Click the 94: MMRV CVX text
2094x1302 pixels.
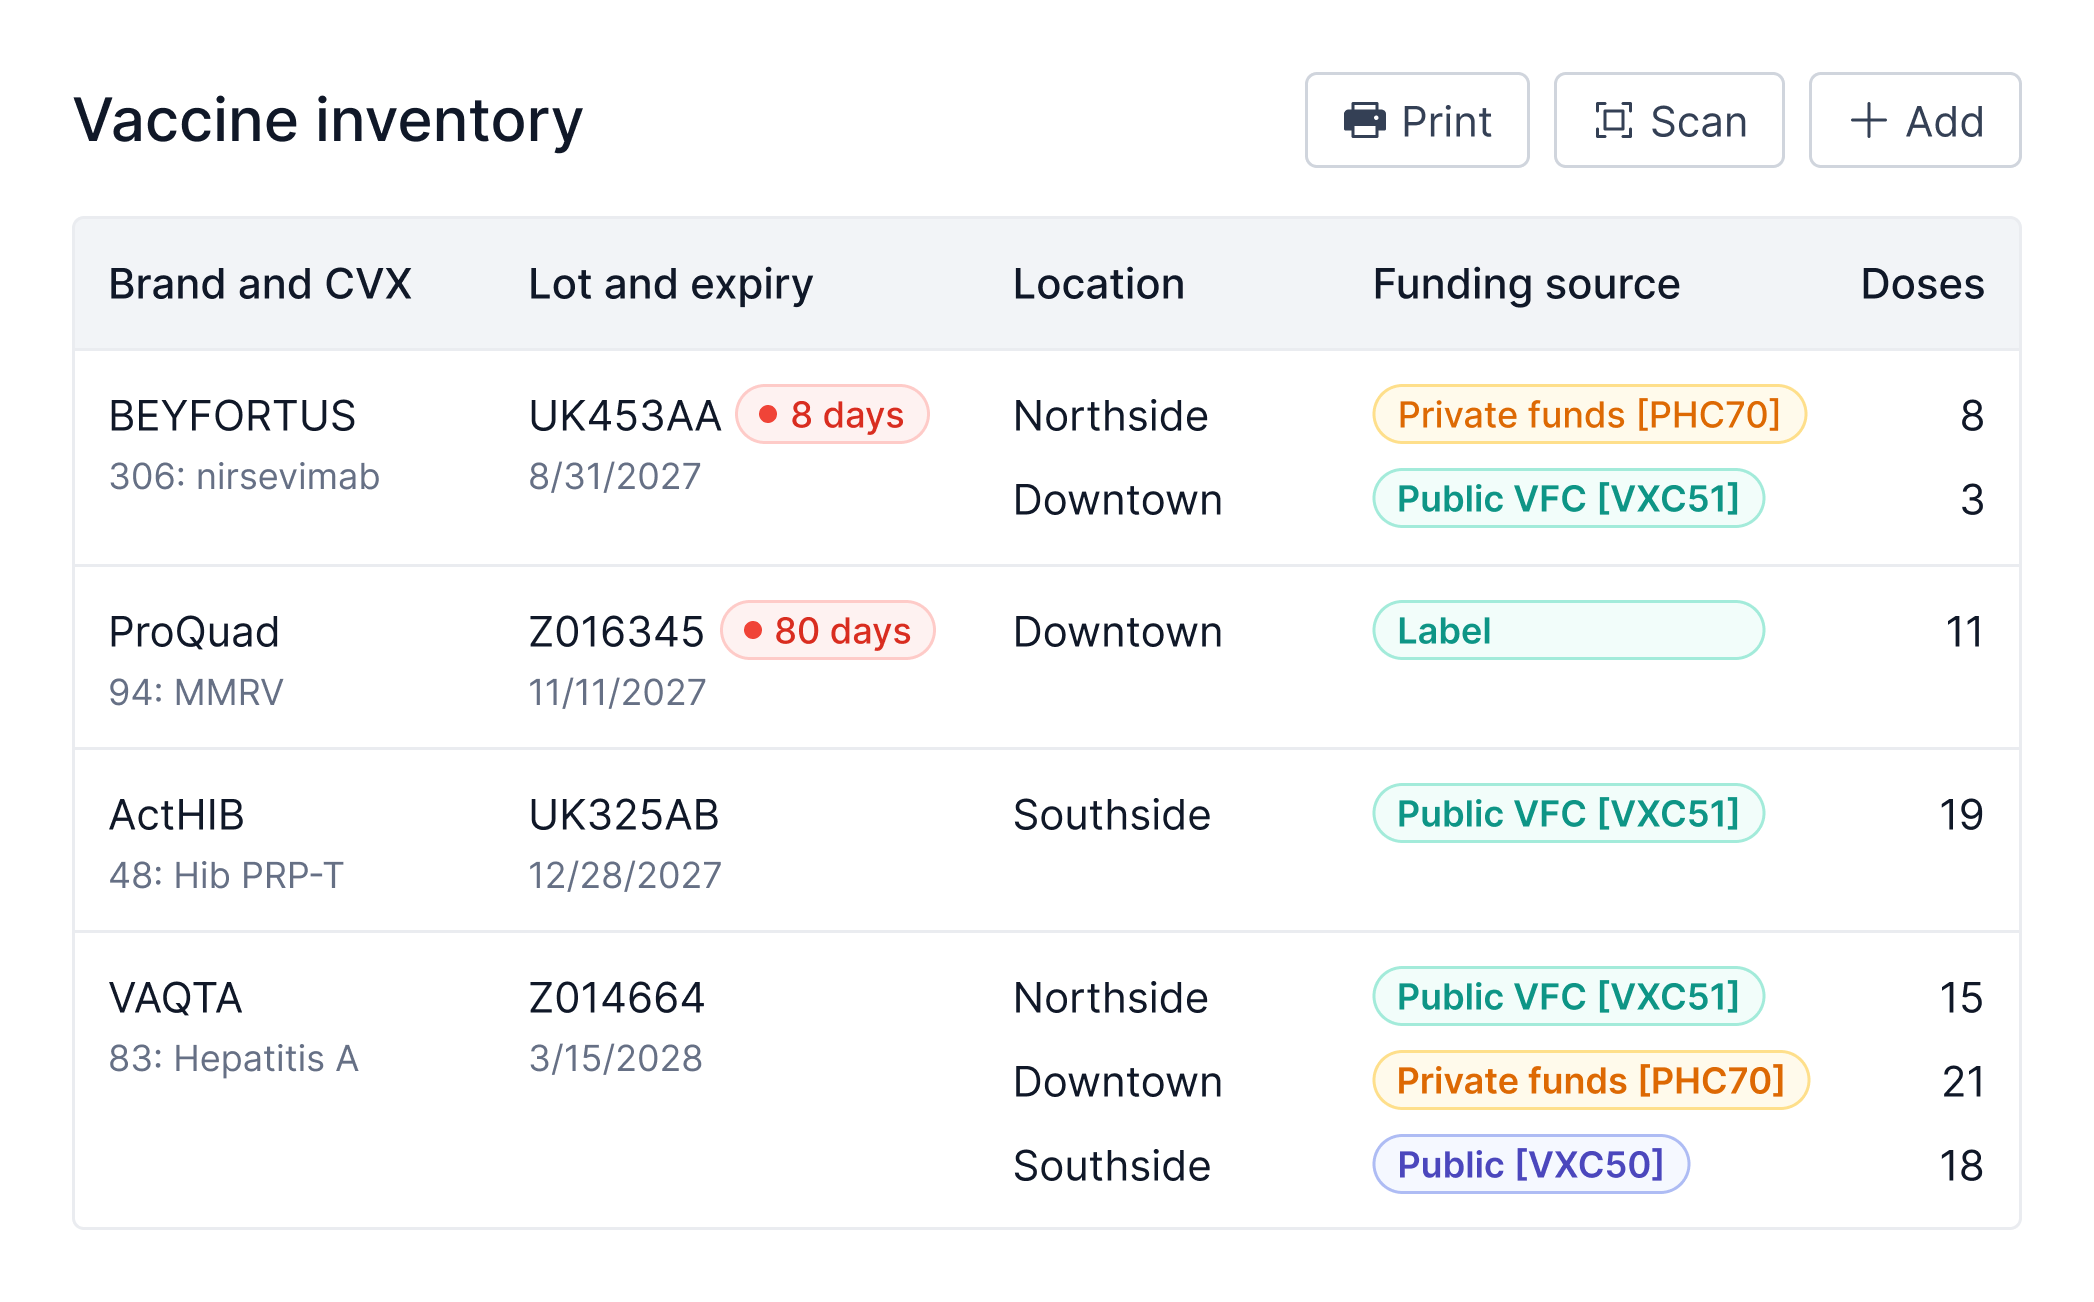(x=196, y=693)
